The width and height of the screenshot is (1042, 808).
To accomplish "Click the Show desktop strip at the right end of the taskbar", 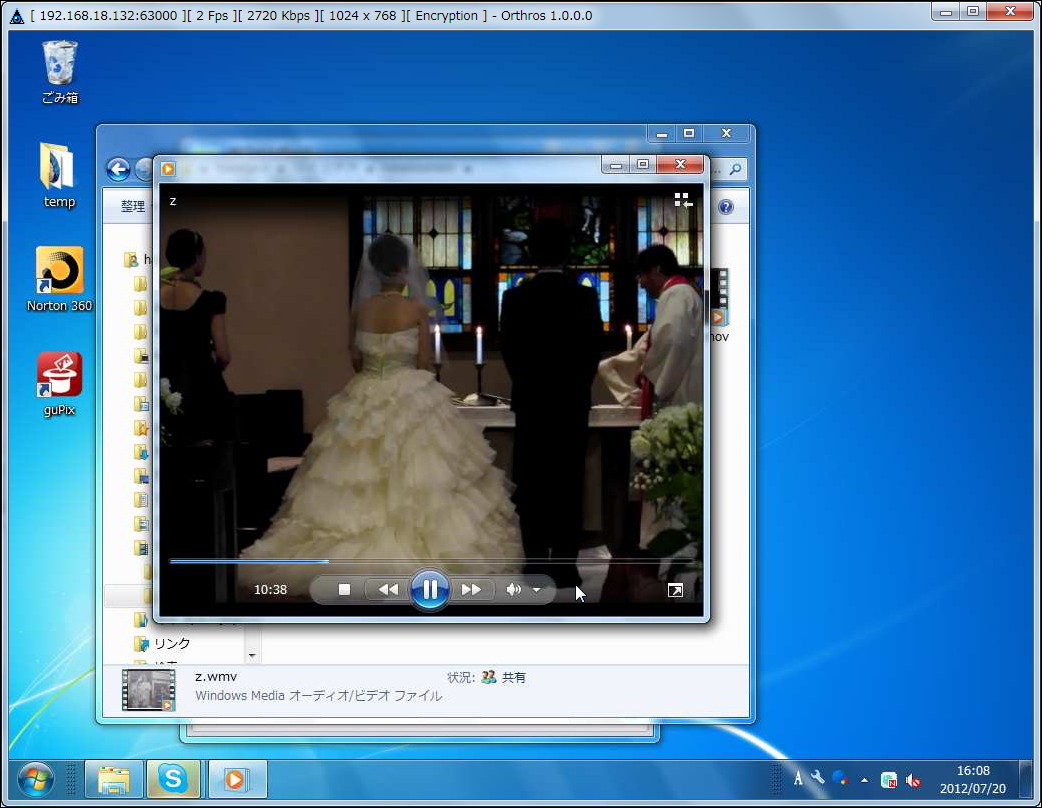I will (1027, 779).
